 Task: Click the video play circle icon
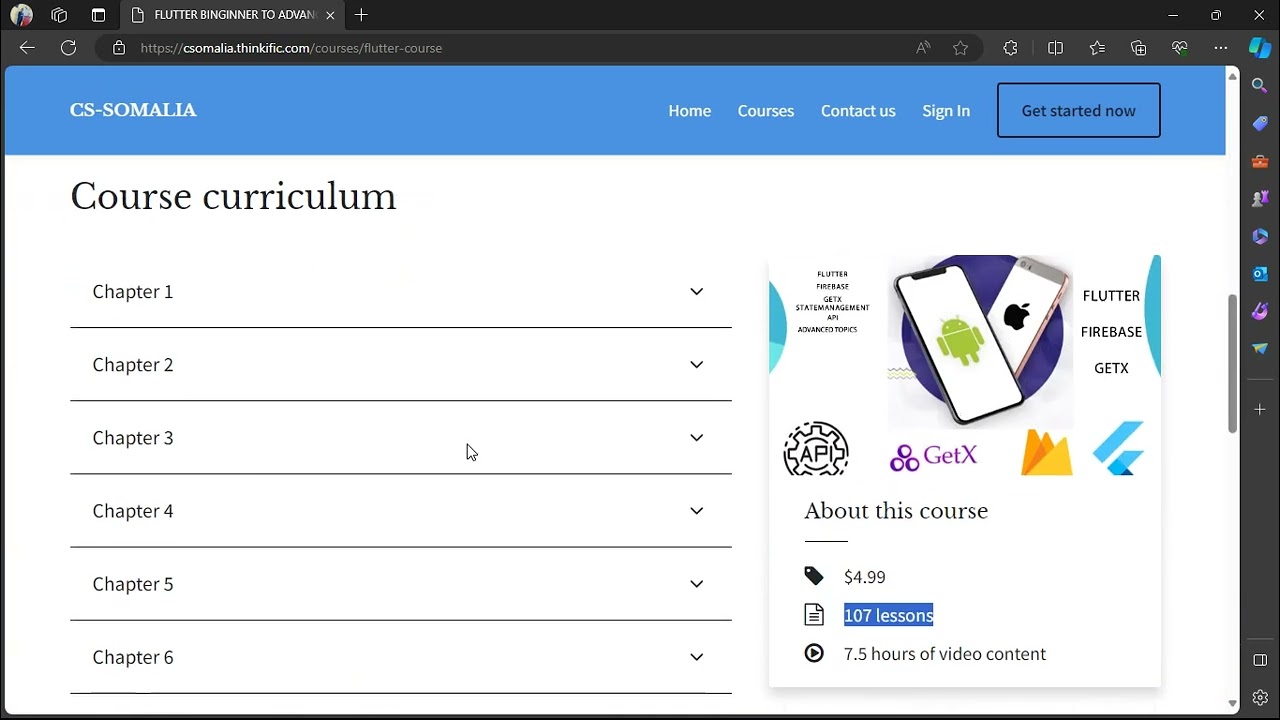[x=814, y=653]
